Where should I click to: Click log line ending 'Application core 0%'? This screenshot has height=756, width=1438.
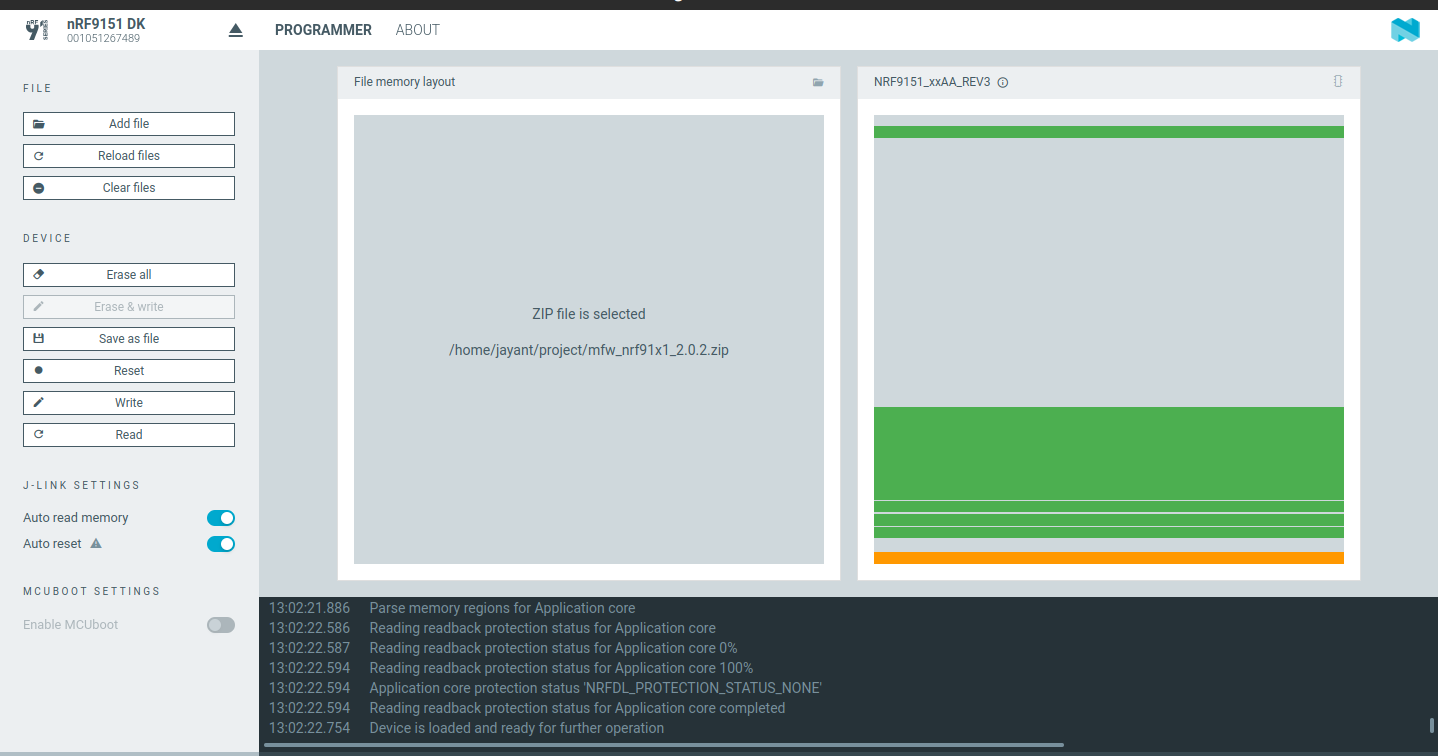coord(553,648)
